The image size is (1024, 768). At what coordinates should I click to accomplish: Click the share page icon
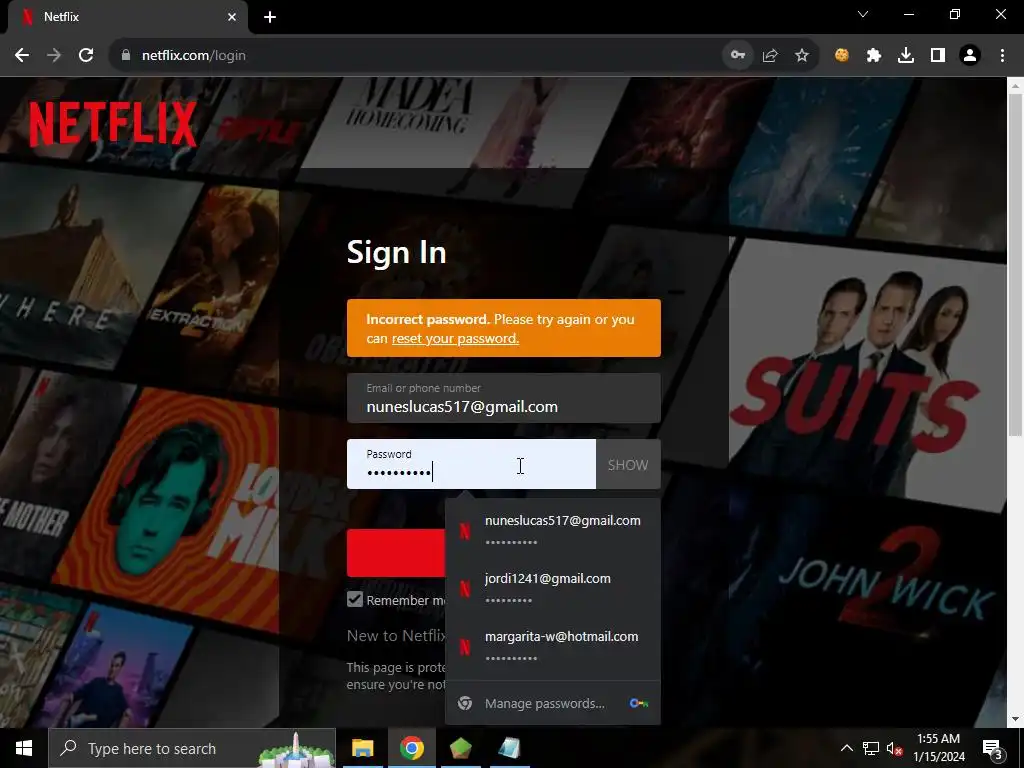770,56
